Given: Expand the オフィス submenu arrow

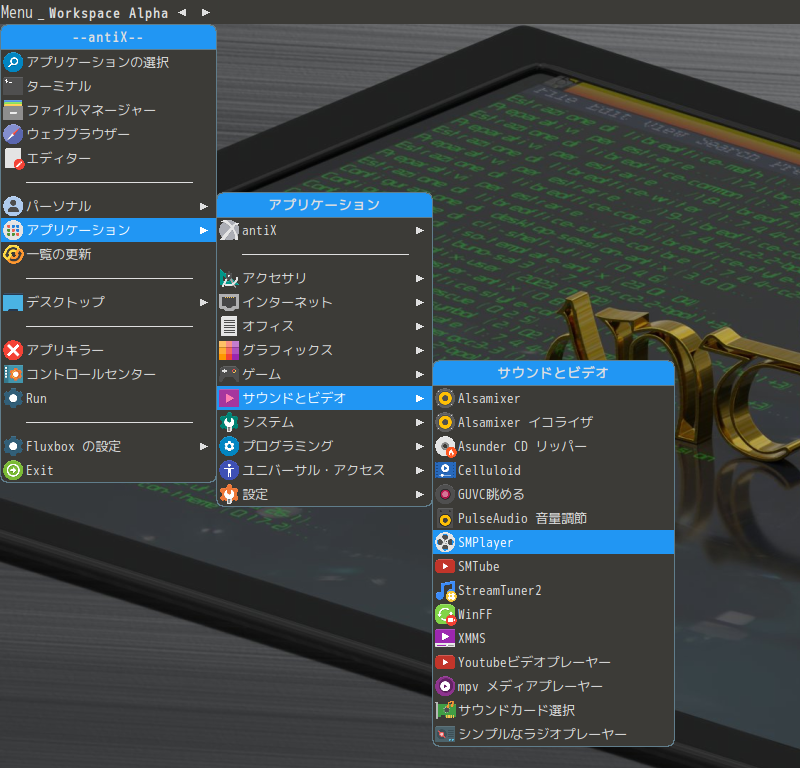Looking at the screenshot, I should tap(419, 326).
